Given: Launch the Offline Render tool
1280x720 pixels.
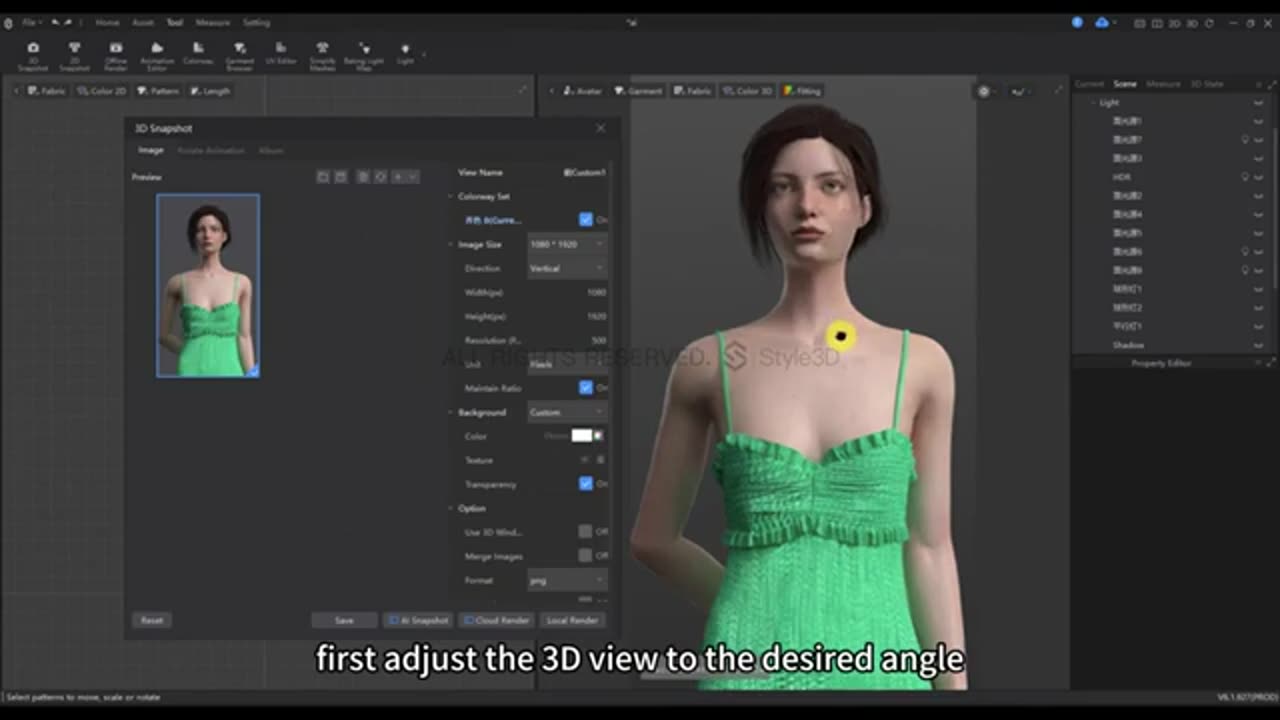Looking at the screenshot, I should coord(116,55).
